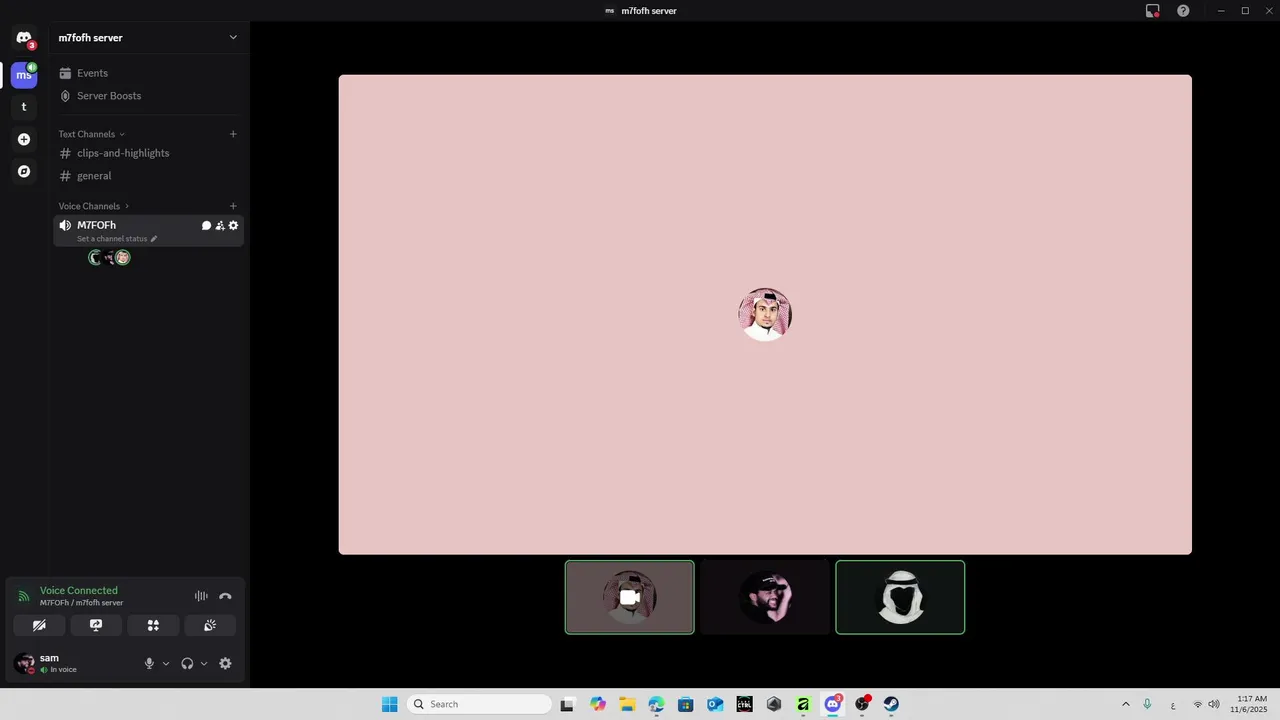The width and height of the screenshot is (1280, 720).
Task: Click the Add a Server plus icon
Action: click(x=24, y=139)
